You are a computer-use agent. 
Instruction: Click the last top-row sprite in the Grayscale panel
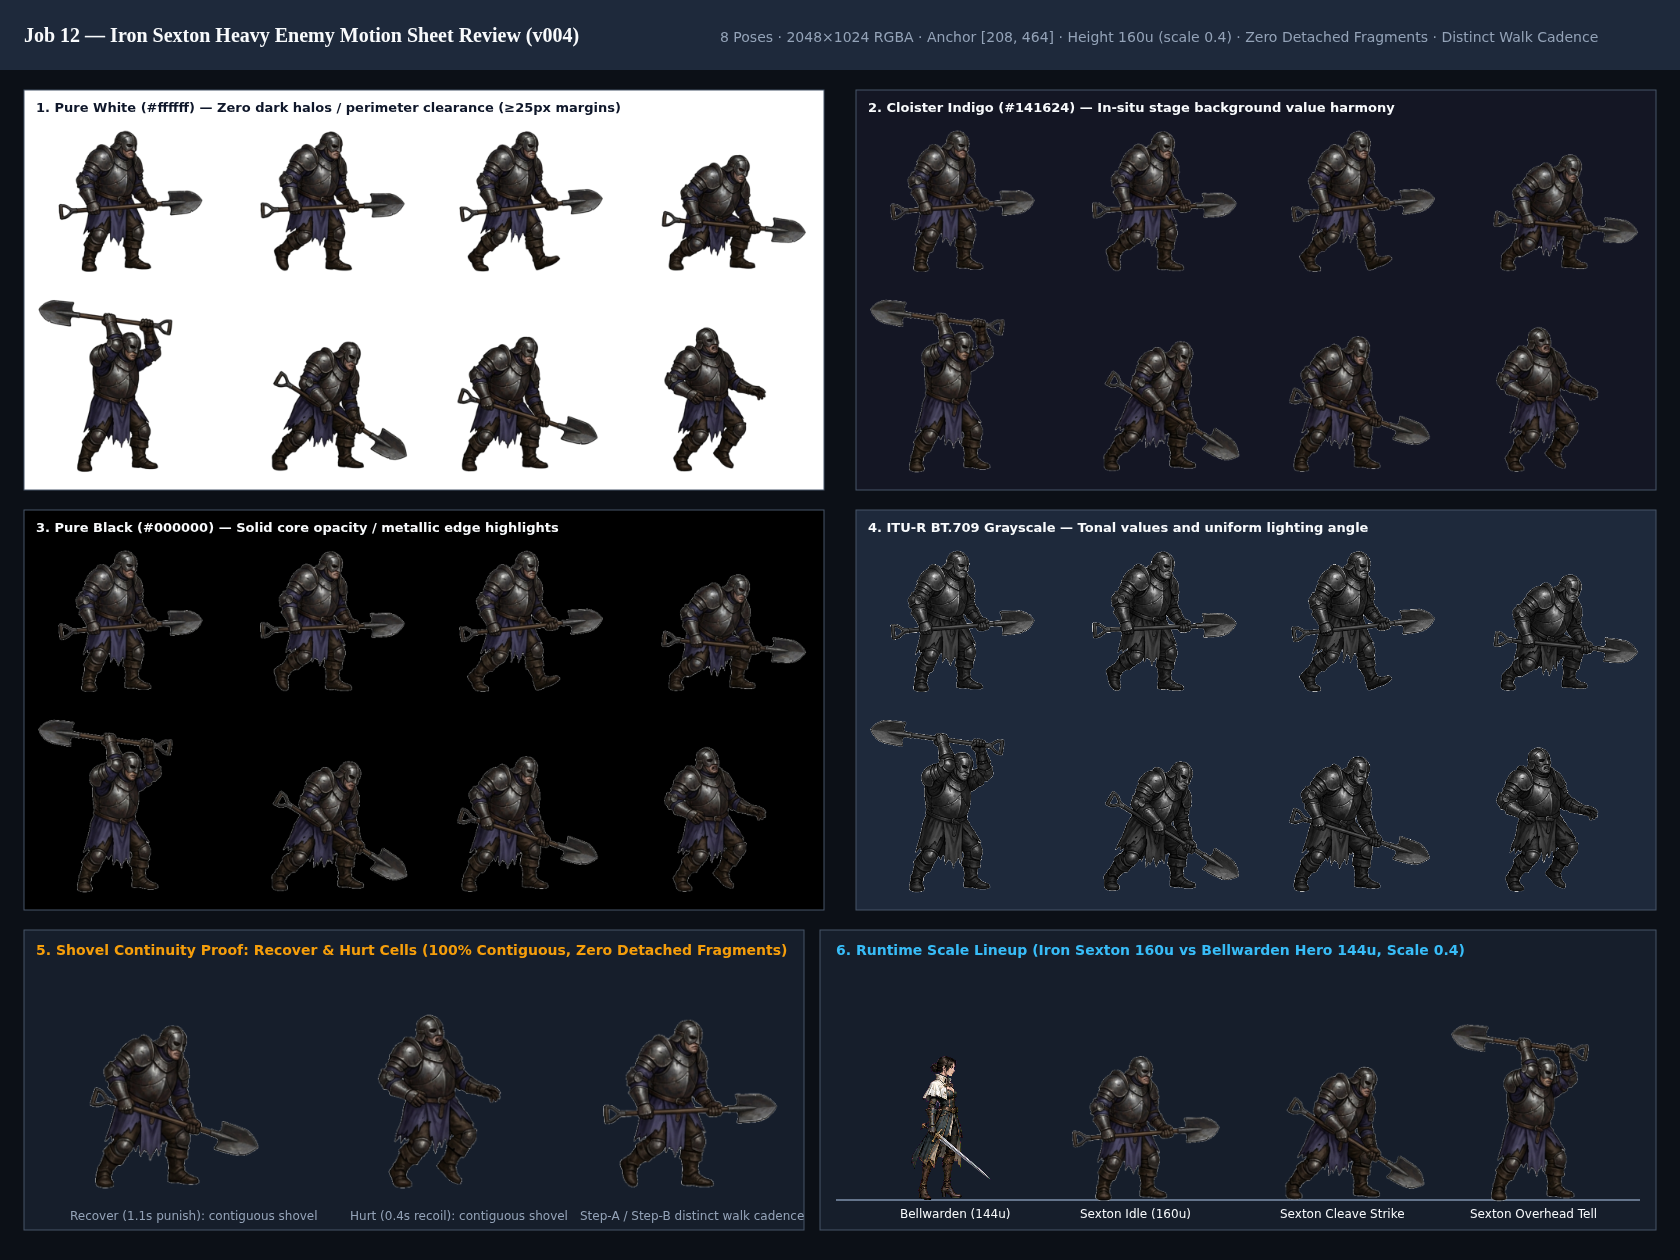[x=1565, y=632]
